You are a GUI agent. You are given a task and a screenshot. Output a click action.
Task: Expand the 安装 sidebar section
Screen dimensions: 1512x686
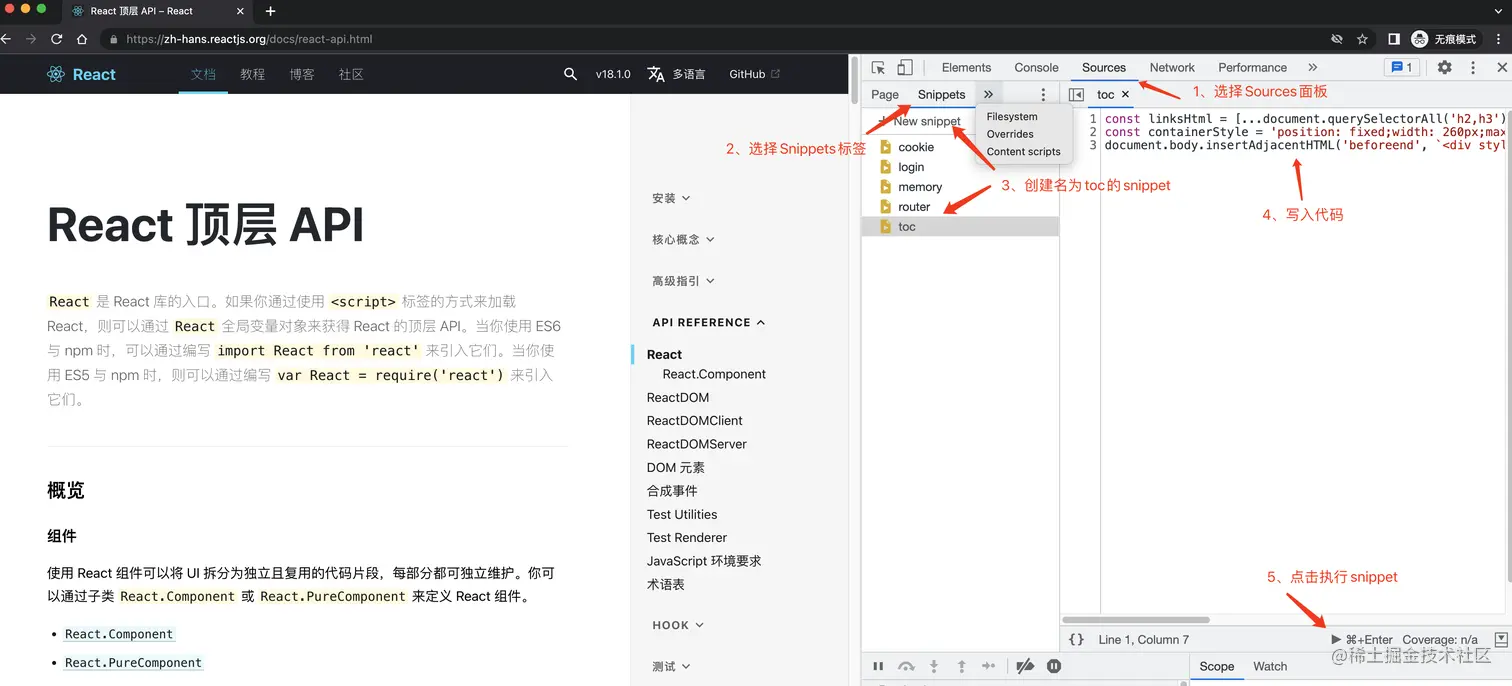pos(671,198)
